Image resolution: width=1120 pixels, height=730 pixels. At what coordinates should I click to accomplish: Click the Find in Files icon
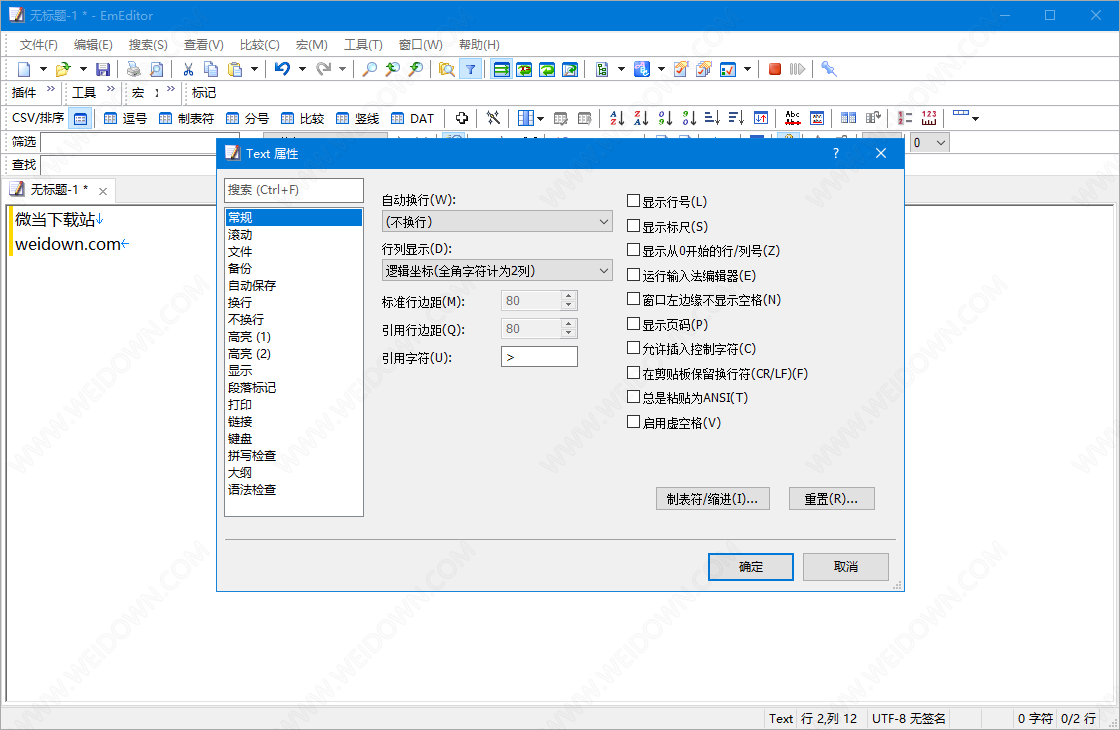446,69
